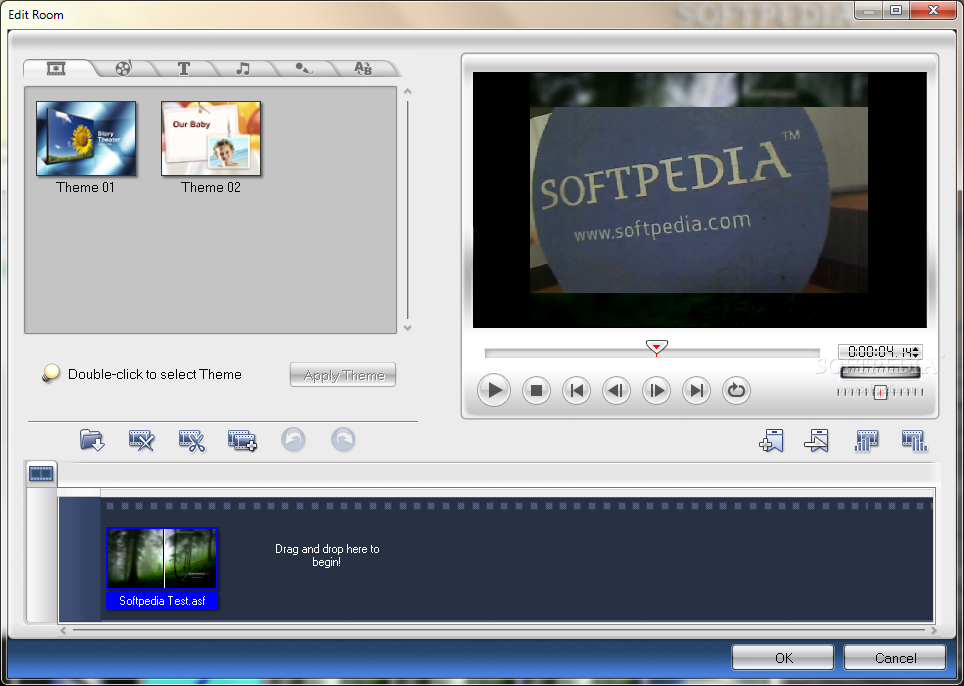964x686 pixels.
Task: Switch to the Theme tab with filmstrip icon
Action: tap(57, 68)
